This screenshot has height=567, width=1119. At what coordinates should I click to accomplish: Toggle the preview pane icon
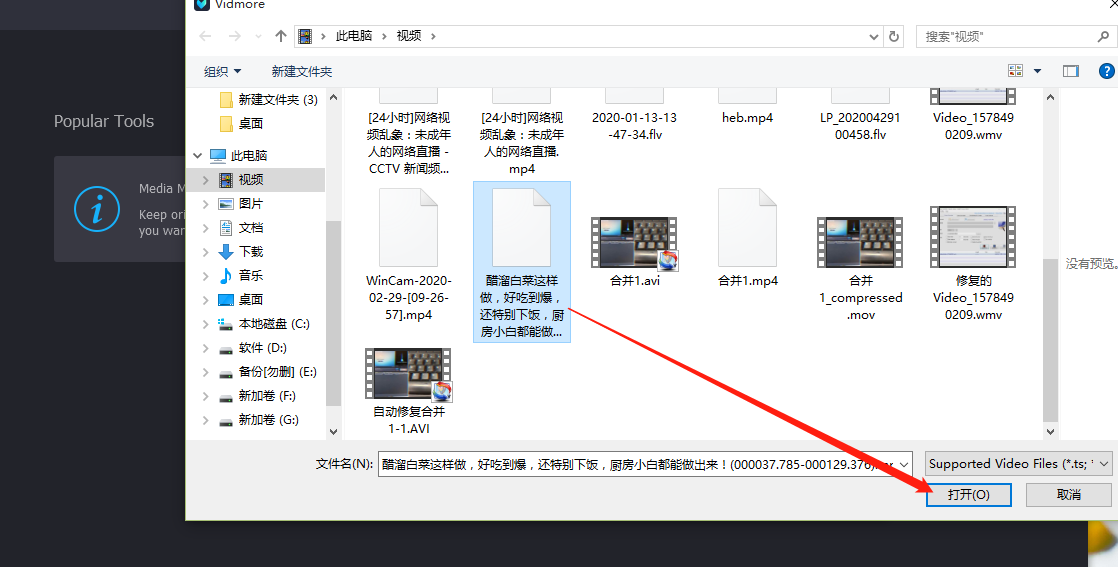point(1070,71)
